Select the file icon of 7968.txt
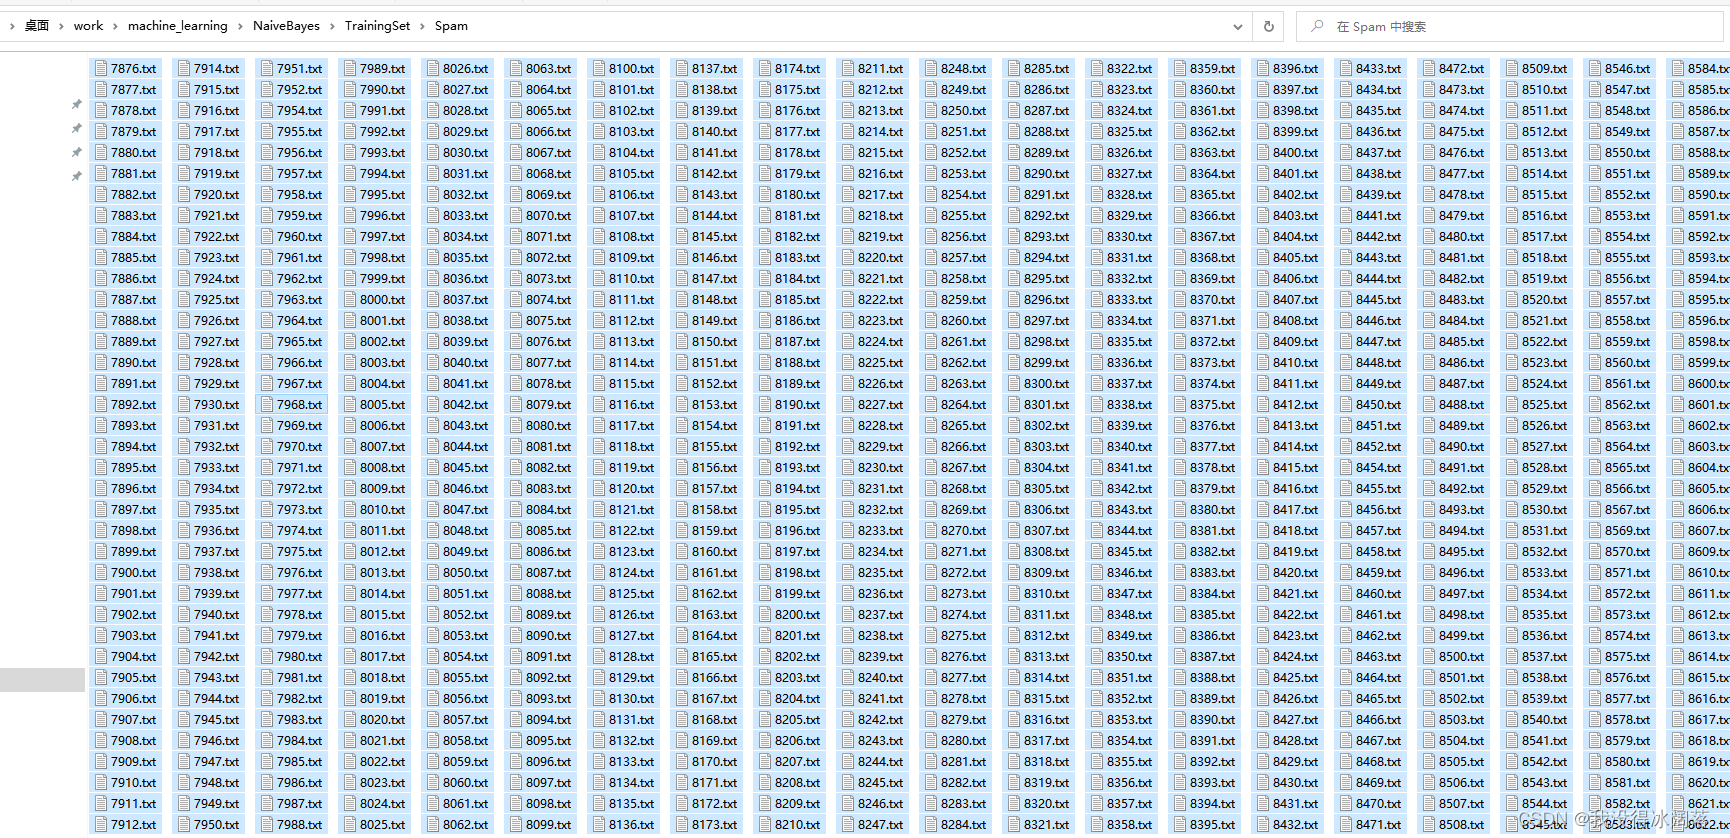 point(267,405)
